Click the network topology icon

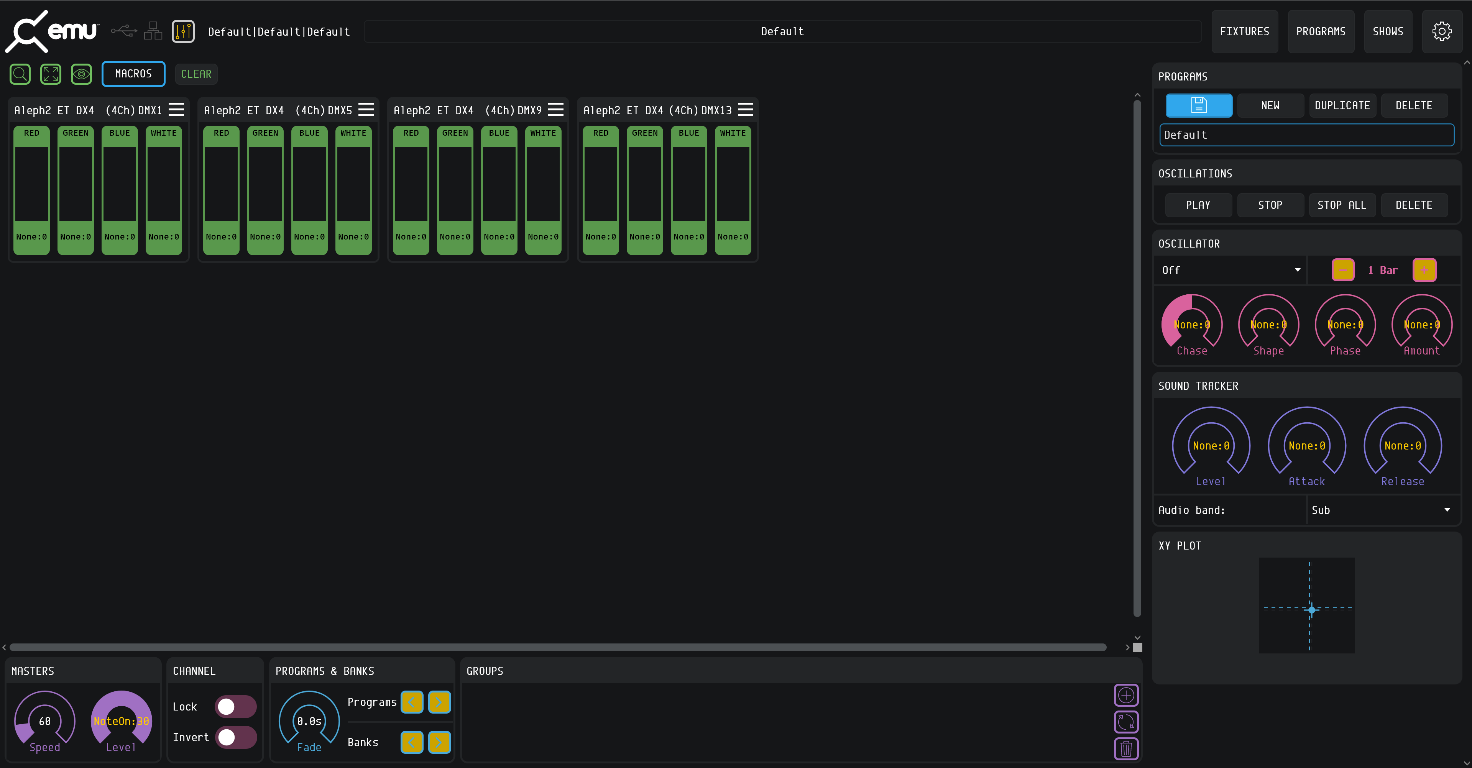click(x=152, y=31)
